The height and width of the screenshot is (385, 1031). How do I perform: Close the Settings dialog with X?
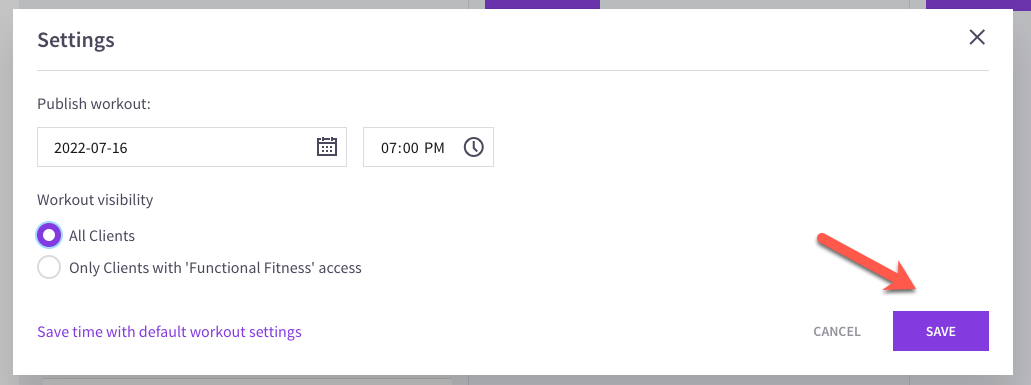click(x=977, y=37)
